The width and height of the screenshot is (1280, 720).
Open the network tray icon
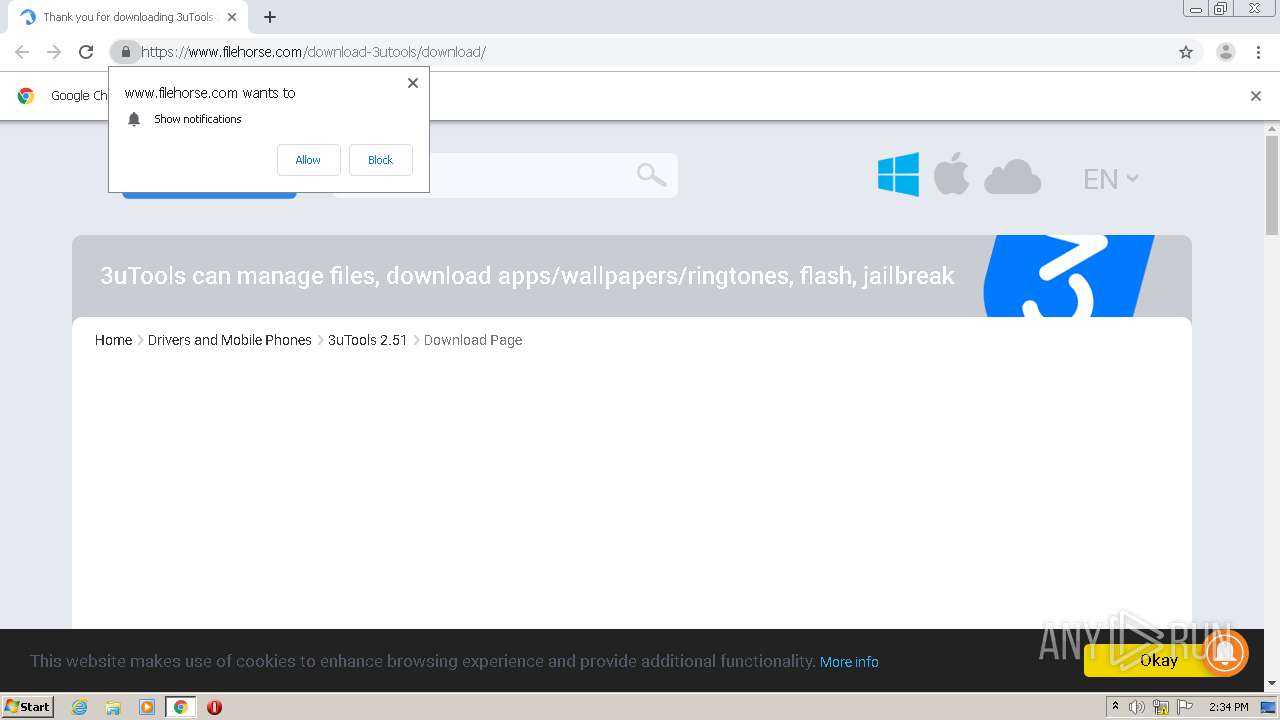[1161, 707]
